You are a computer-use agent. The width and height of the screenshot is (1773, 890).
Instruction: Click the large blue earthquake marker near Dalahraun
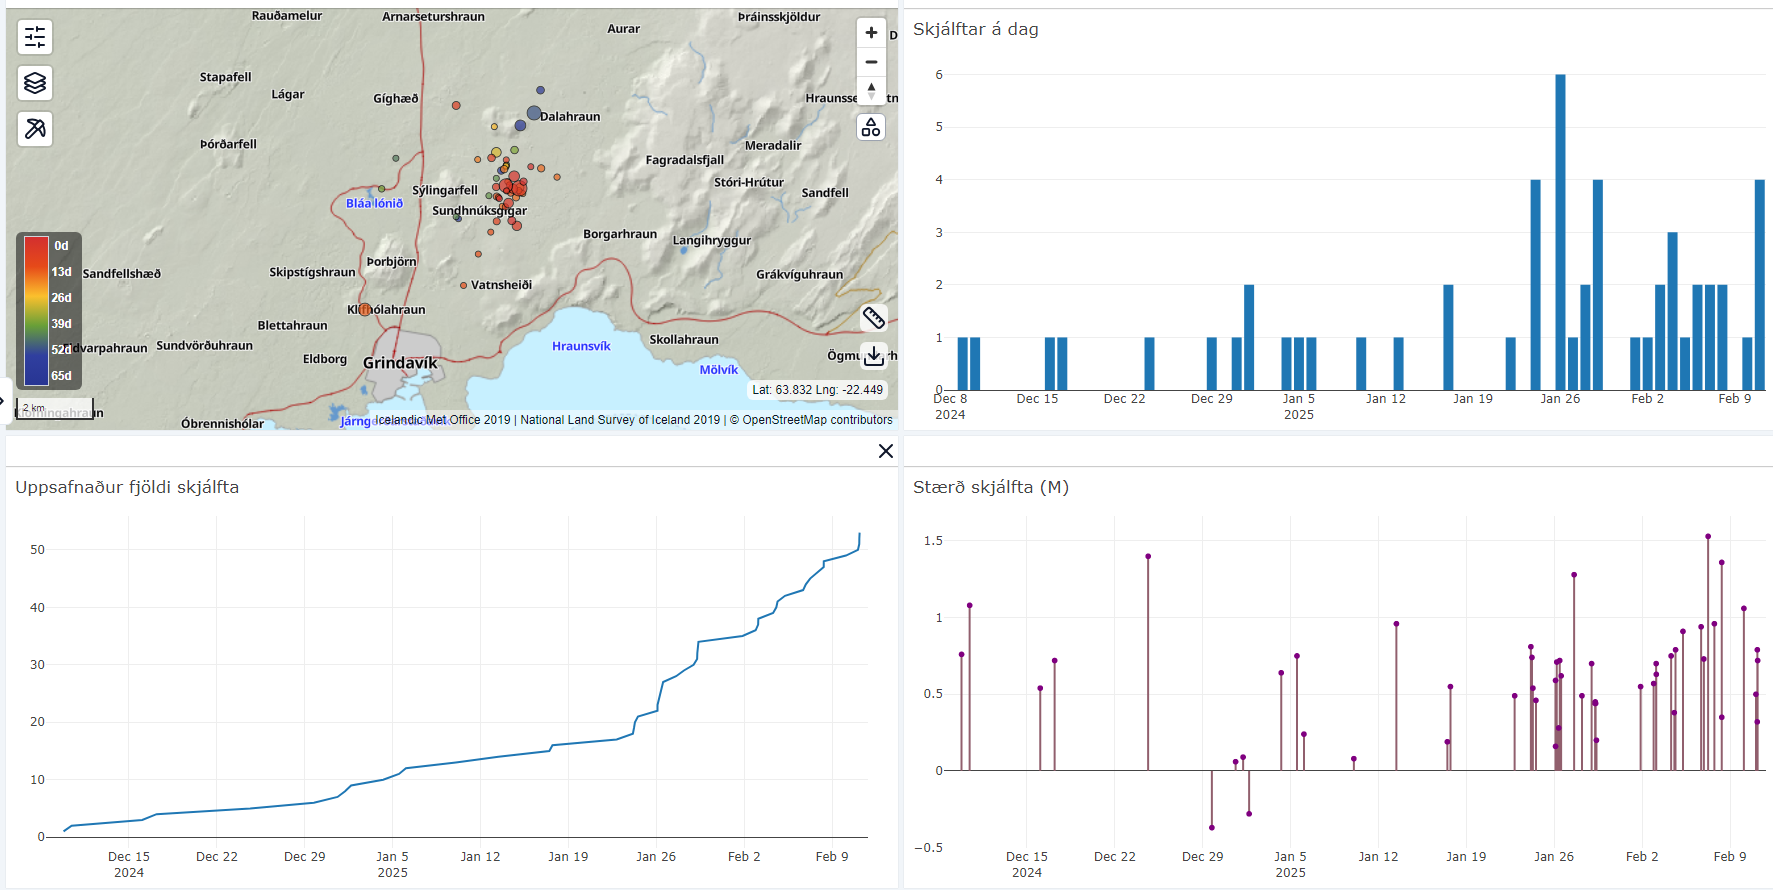click(534, 113)
